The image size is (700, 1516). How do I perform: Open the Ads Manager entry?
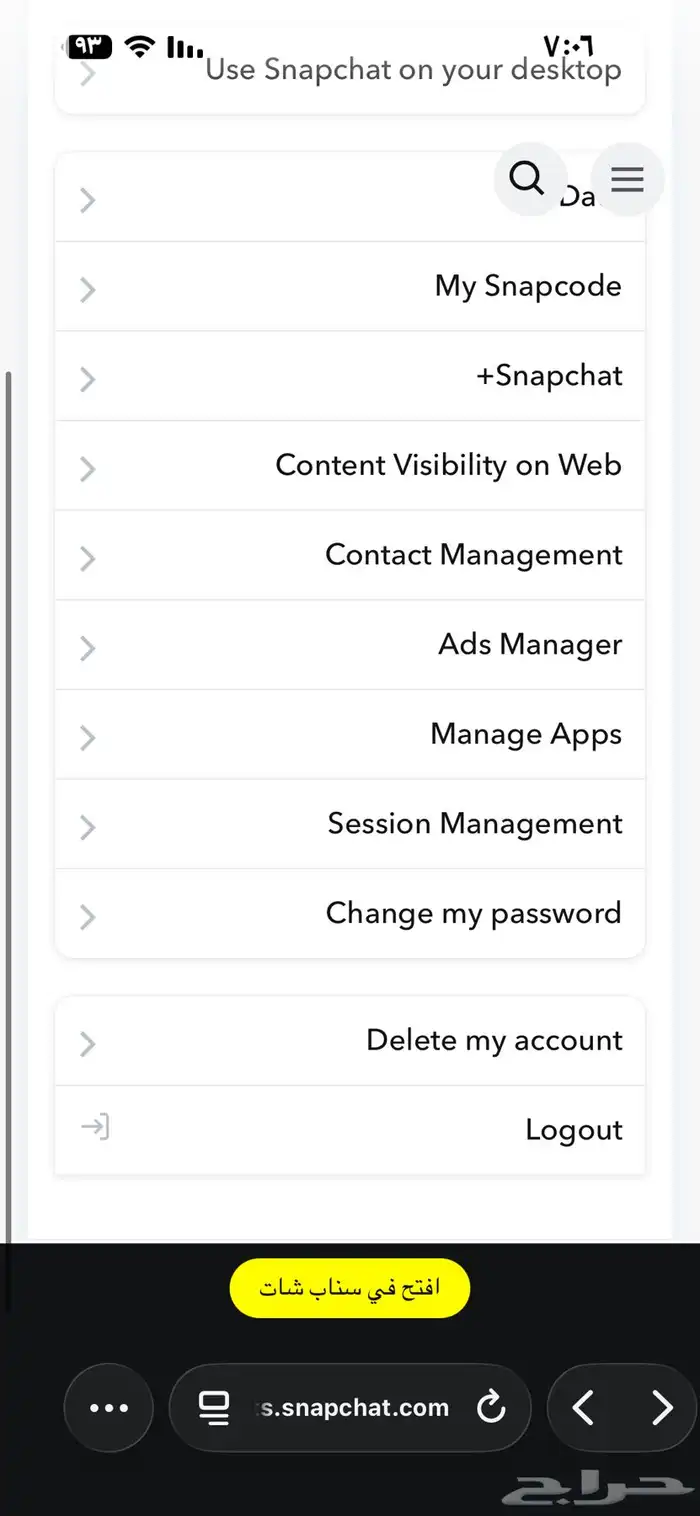[530, 644]
